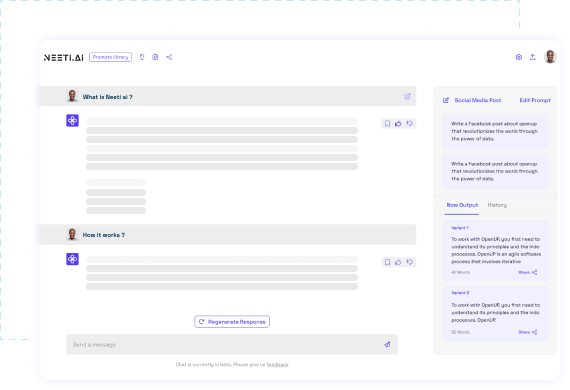Like the first AI response

[x=398, y=124]
